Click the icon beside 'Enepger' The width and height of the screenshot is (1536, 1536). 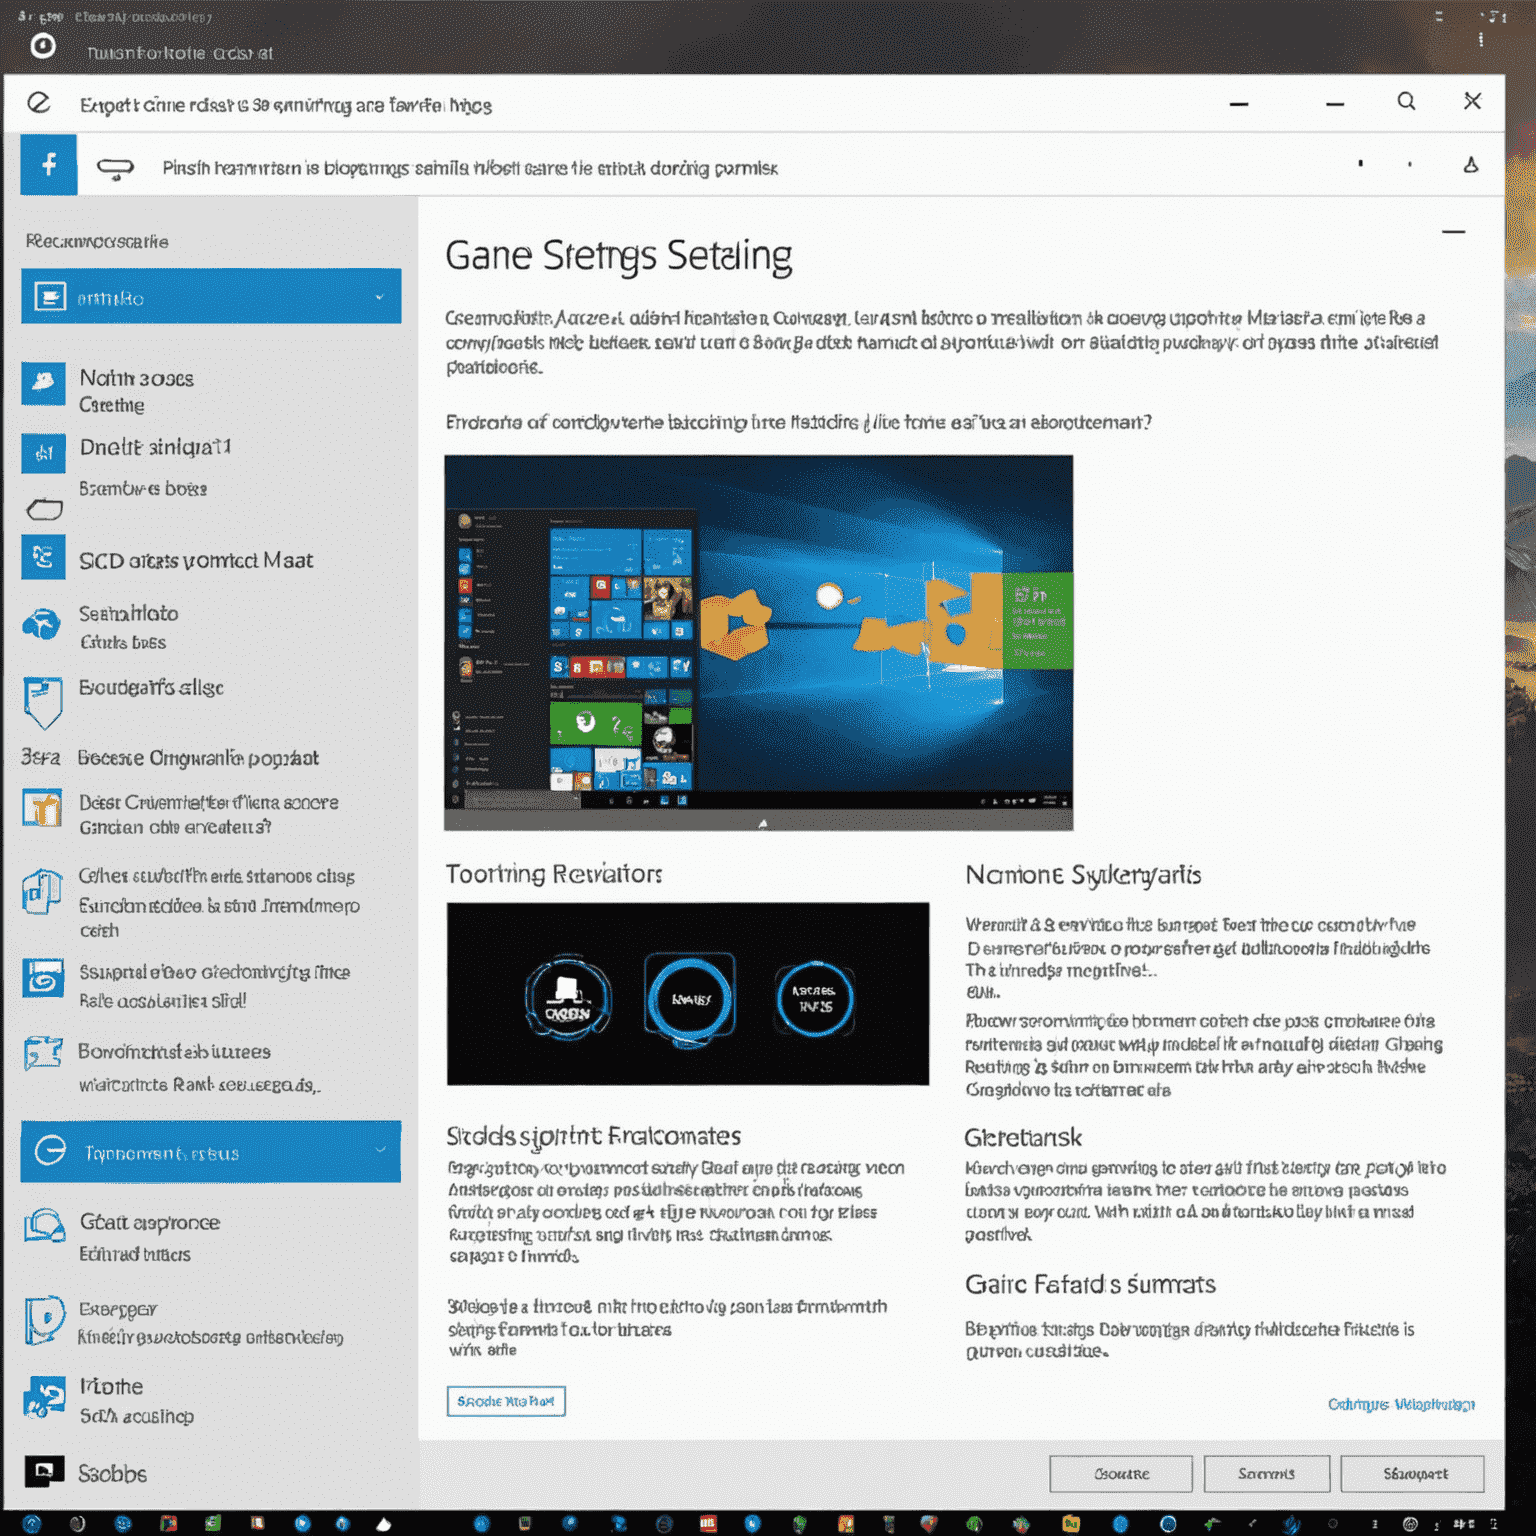44,1320
